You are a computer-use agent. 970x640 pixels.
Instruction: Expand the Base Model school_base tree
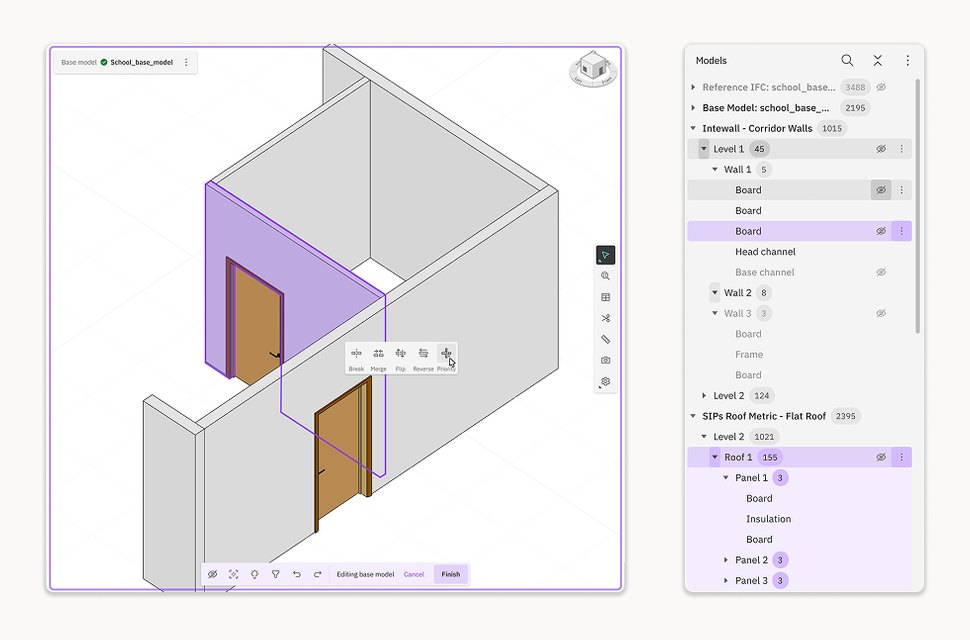tap(693, 108)
